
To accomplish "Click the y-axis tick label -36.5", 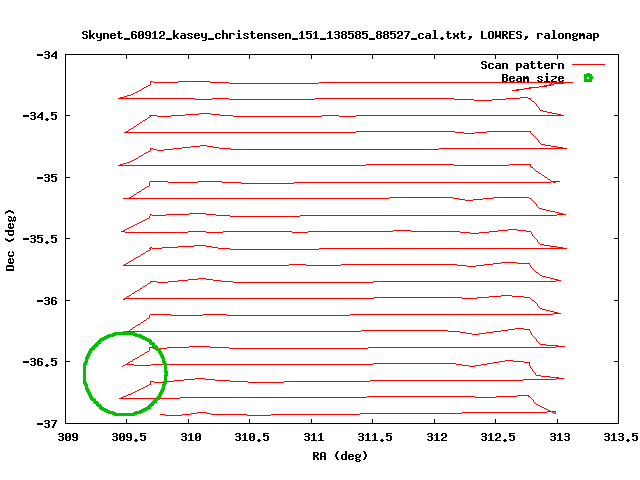I will (40, 362).
